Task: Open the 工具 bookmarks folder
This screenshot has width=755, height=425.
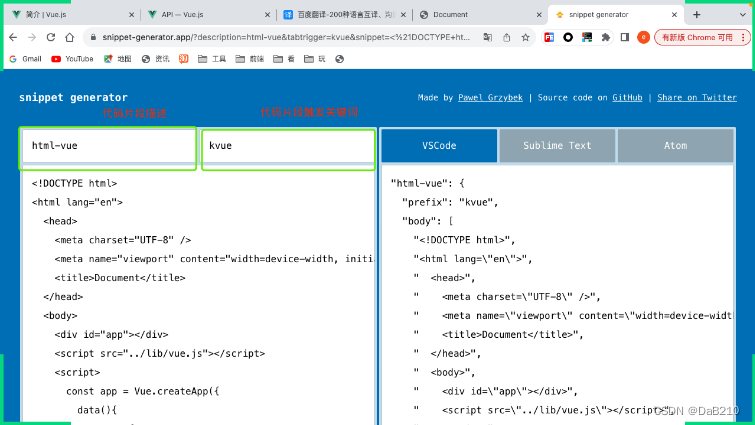Action: [x=212, y=59]
